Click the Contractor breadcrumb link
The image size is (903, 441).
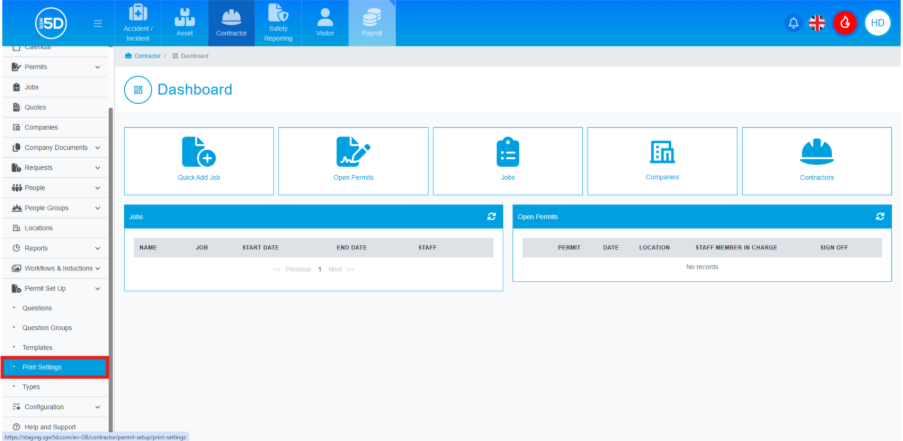[147, 56]
